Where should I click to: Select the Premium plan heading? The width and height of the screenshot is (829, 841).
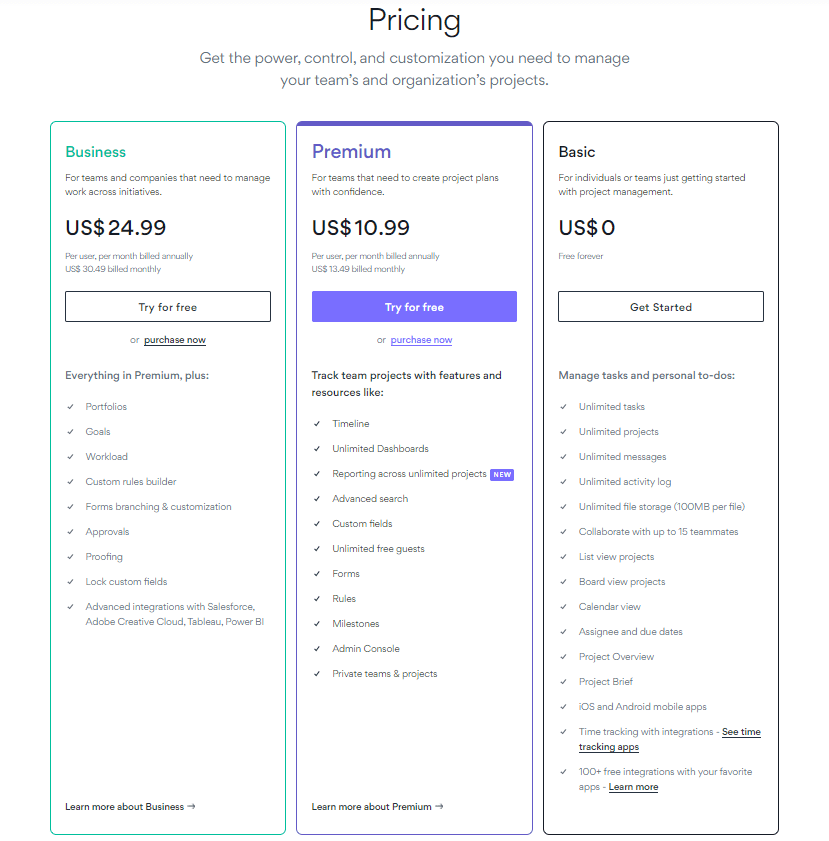pos(351,152)
